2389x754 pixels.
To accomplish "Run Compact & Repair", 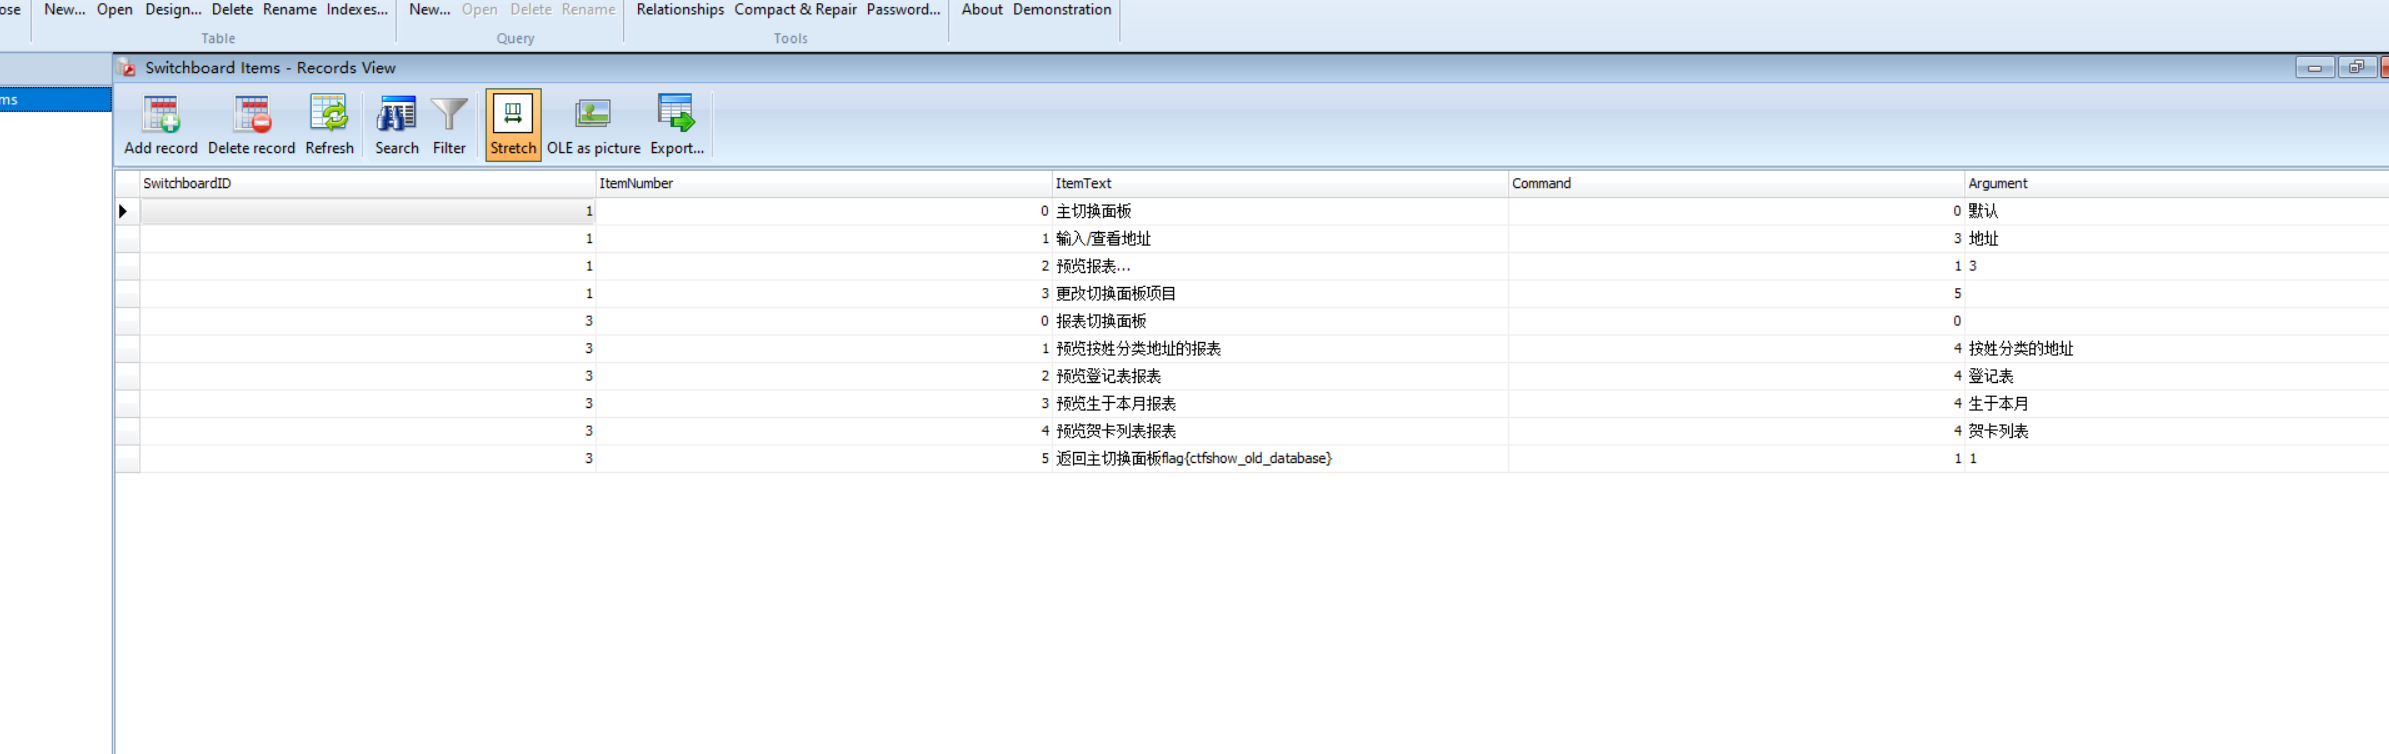I will pyautogui.click(x=795, y=9).
